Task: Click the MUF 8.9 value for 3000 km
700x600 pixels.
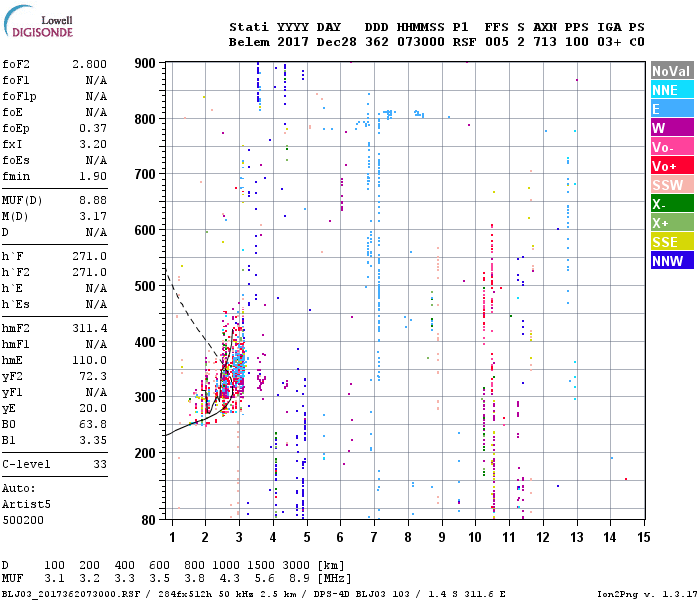Action: (x=299, y=579)
